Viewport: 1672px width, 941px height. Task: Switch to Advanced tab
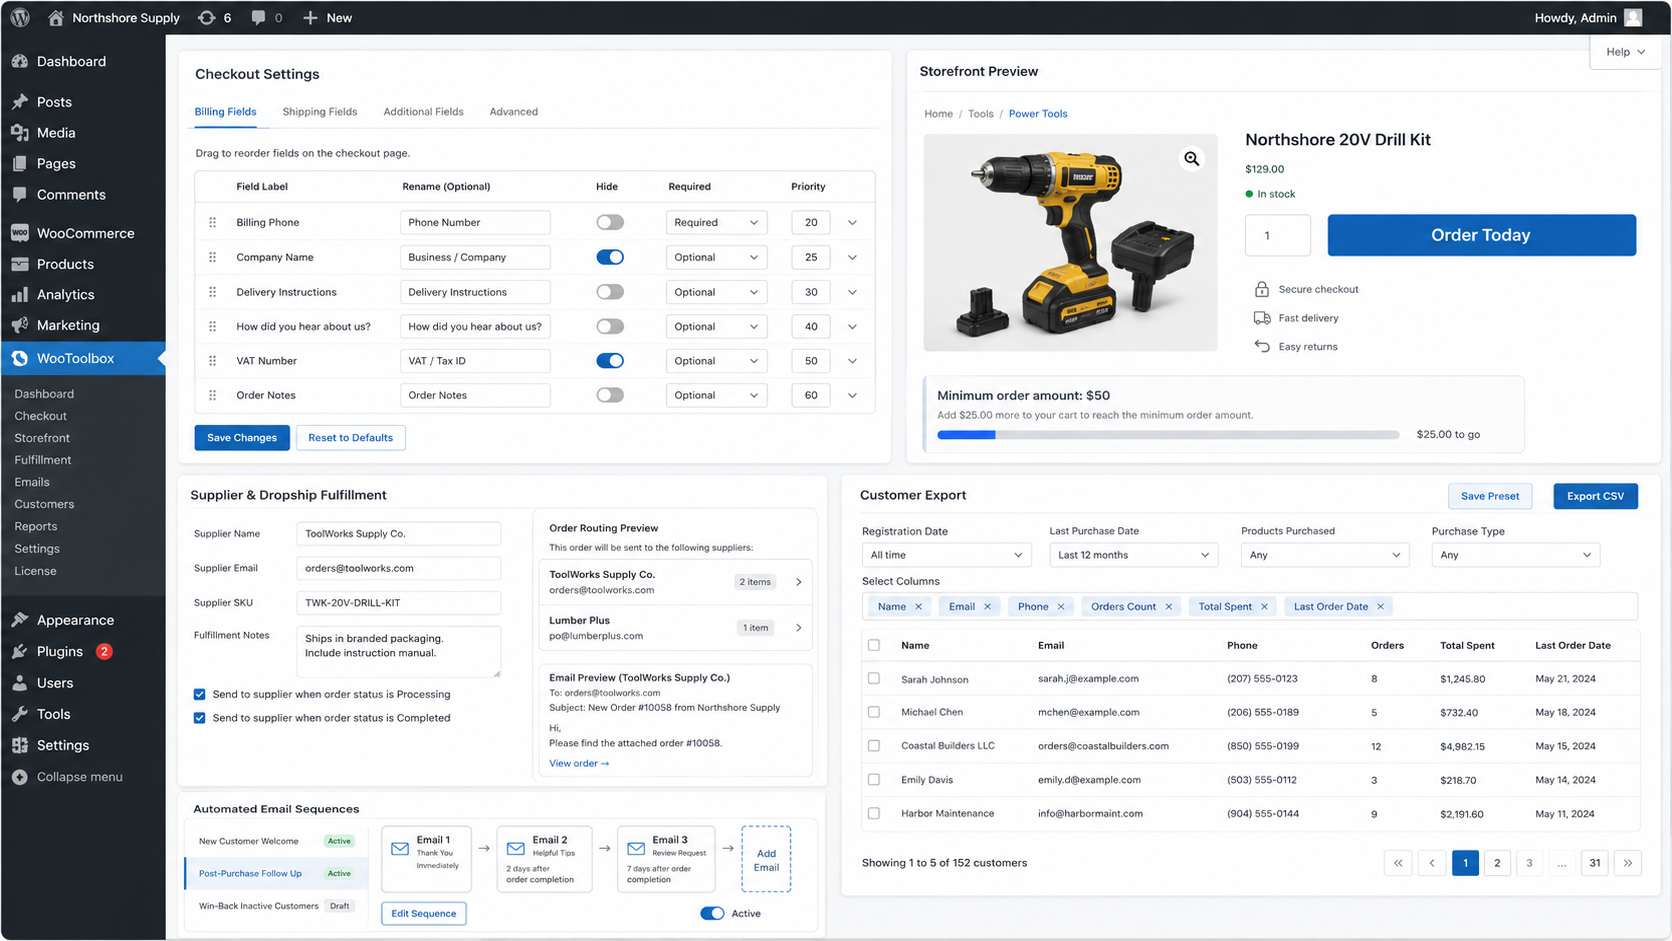513,112
